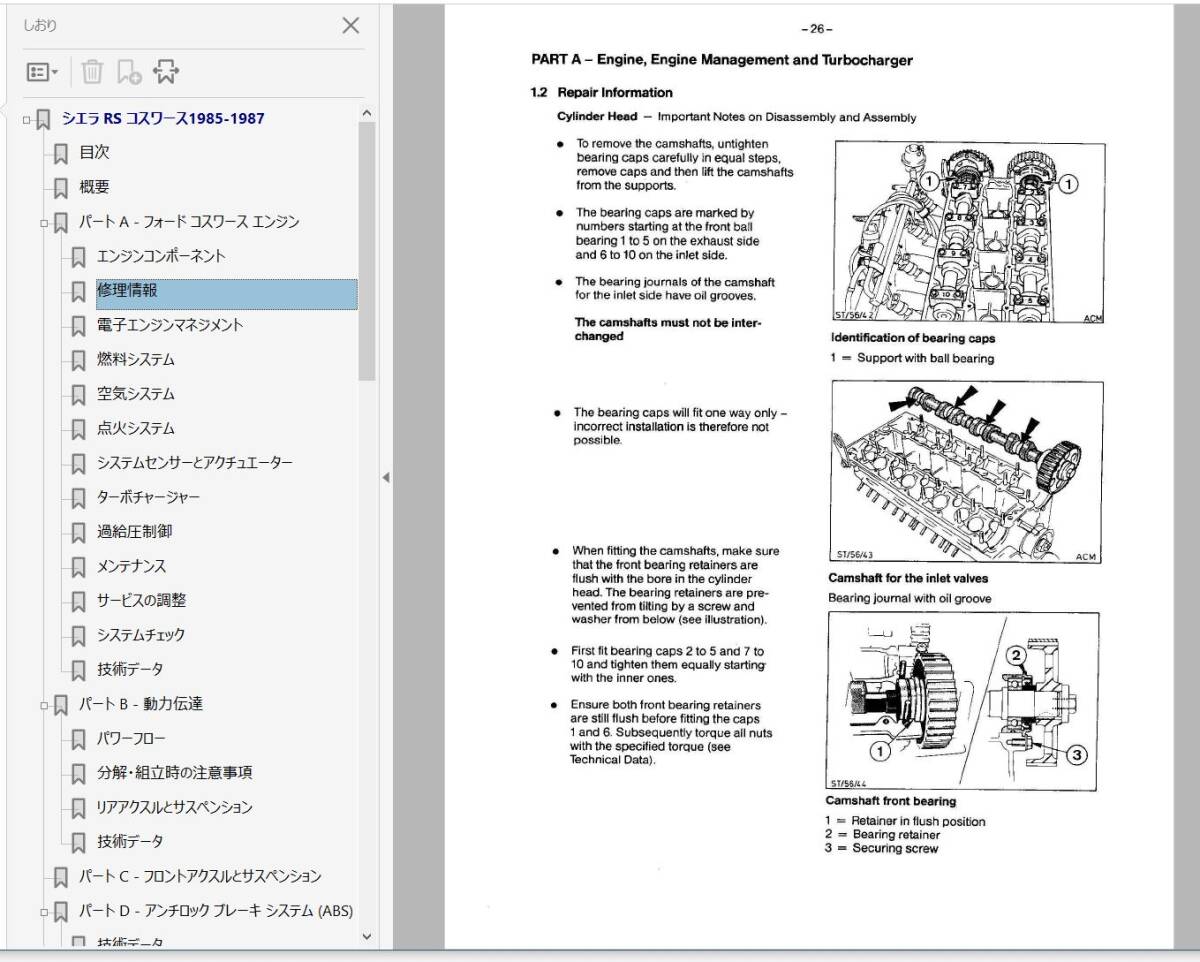1200x962 pixels.
Task: Open the パート B - 動力伝達 bookmark
Action: pos(141,705)
